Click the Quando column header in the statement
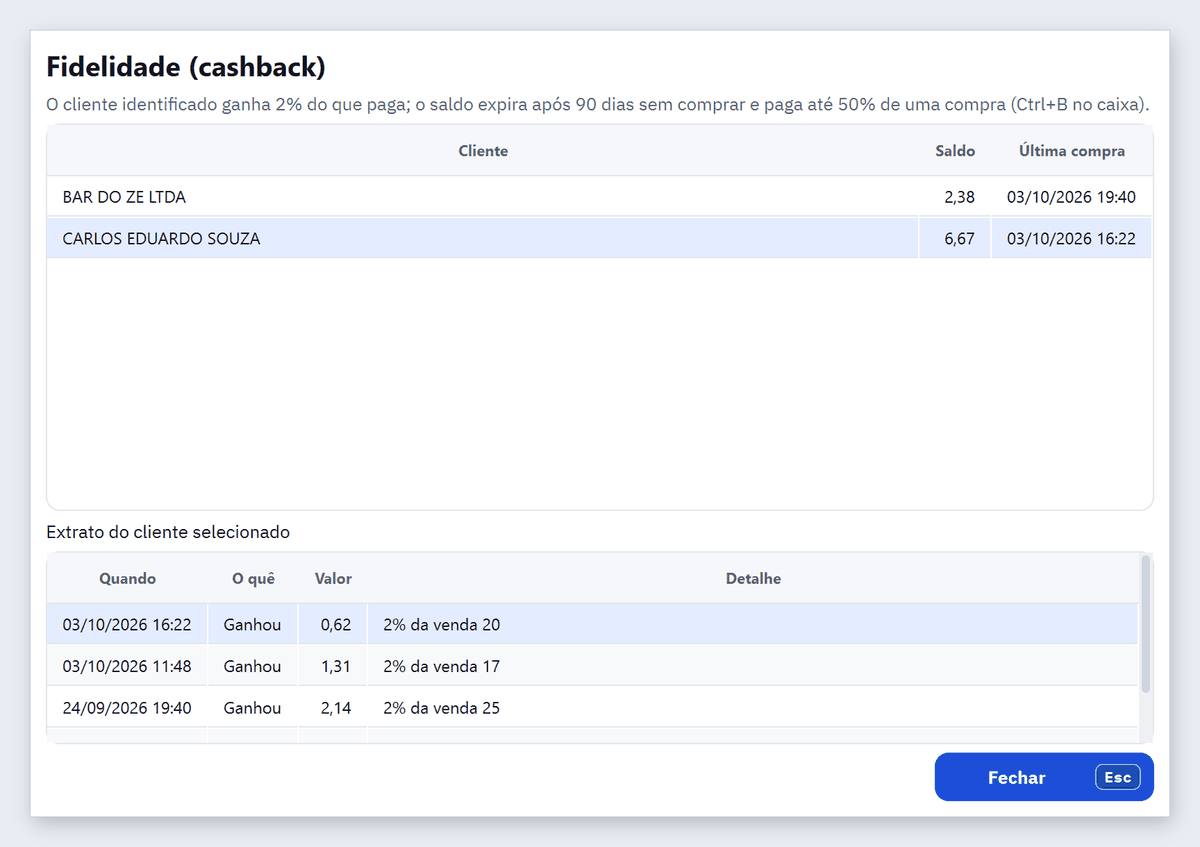This screenshot has width=1200, height=847. pyautogui.click(x=127, y=579)
